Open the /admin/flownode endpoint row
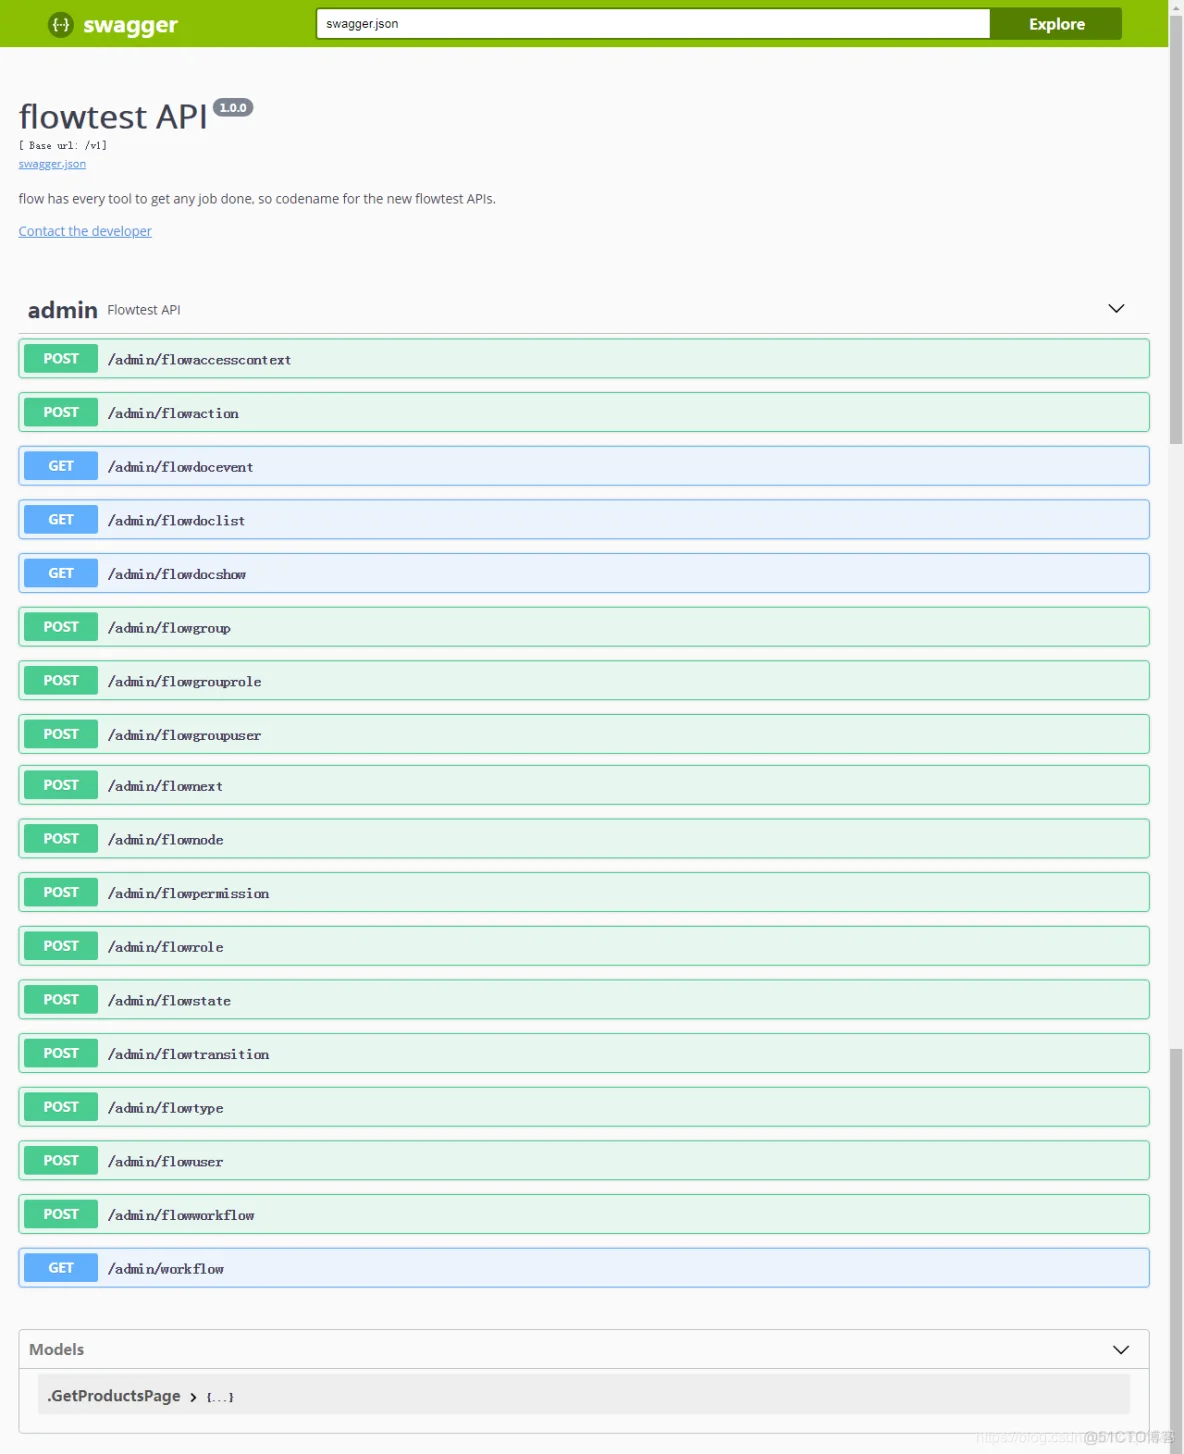 (585, 838)
